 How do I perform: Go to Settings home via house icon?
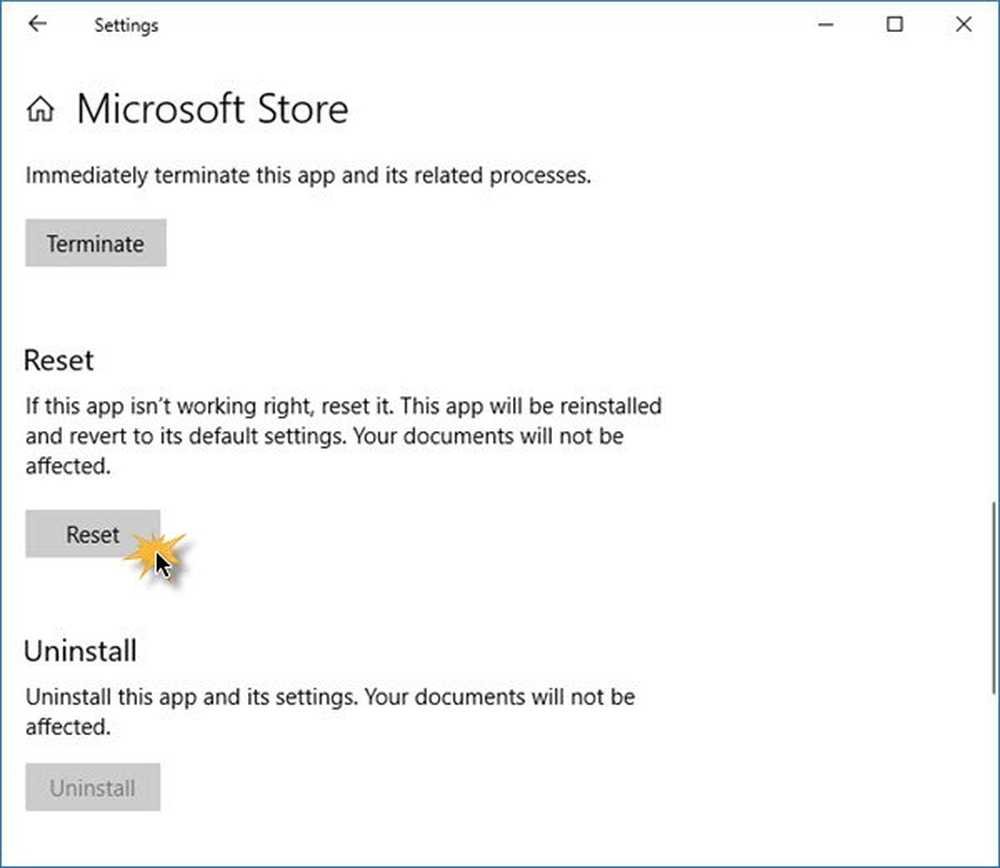pos(40,110)
